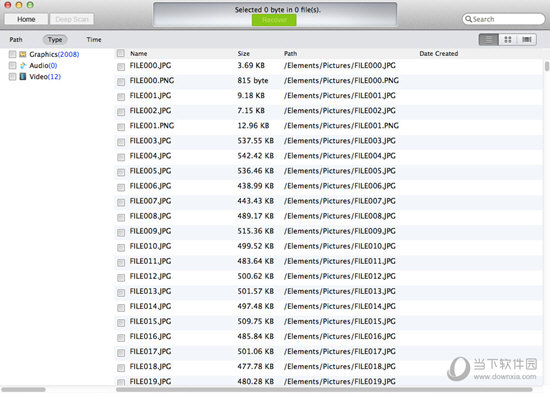The height and width of the screenshot is (393, 550).
Task: Open the Video(12) category
Action: [45, 76]
